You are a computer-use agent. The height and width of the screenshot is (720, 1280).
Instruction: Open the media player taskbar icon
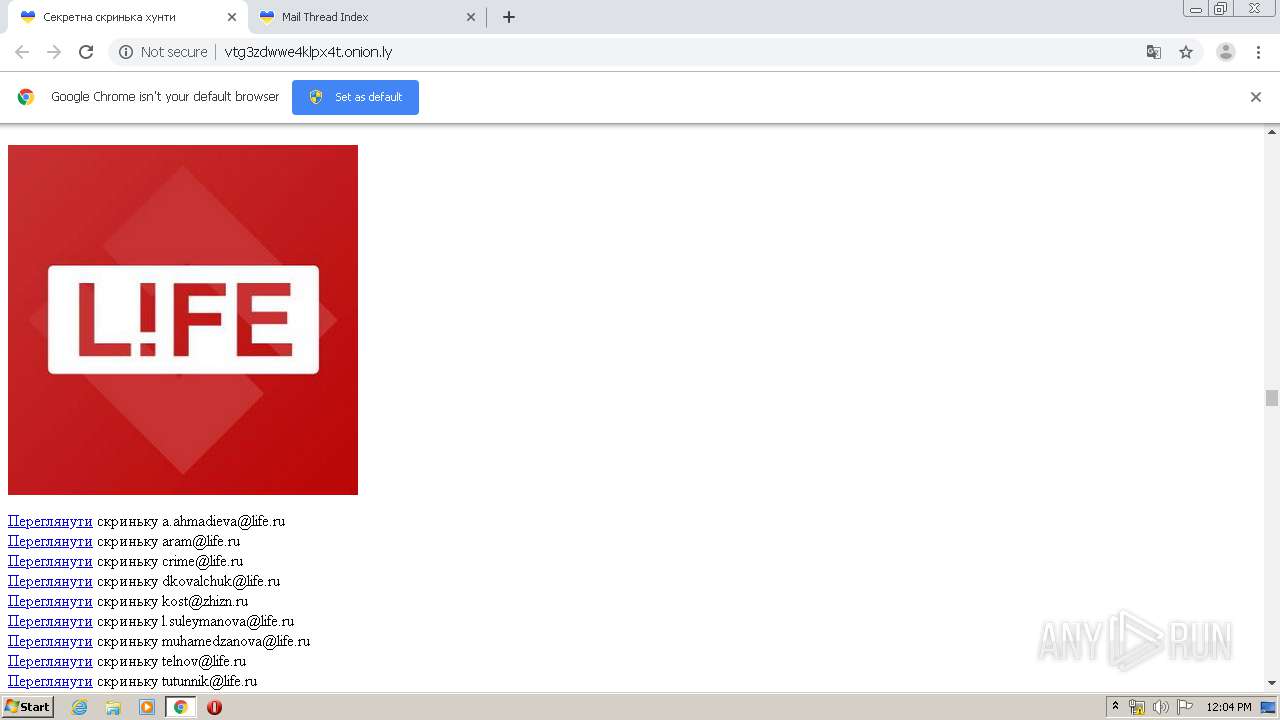147,707
